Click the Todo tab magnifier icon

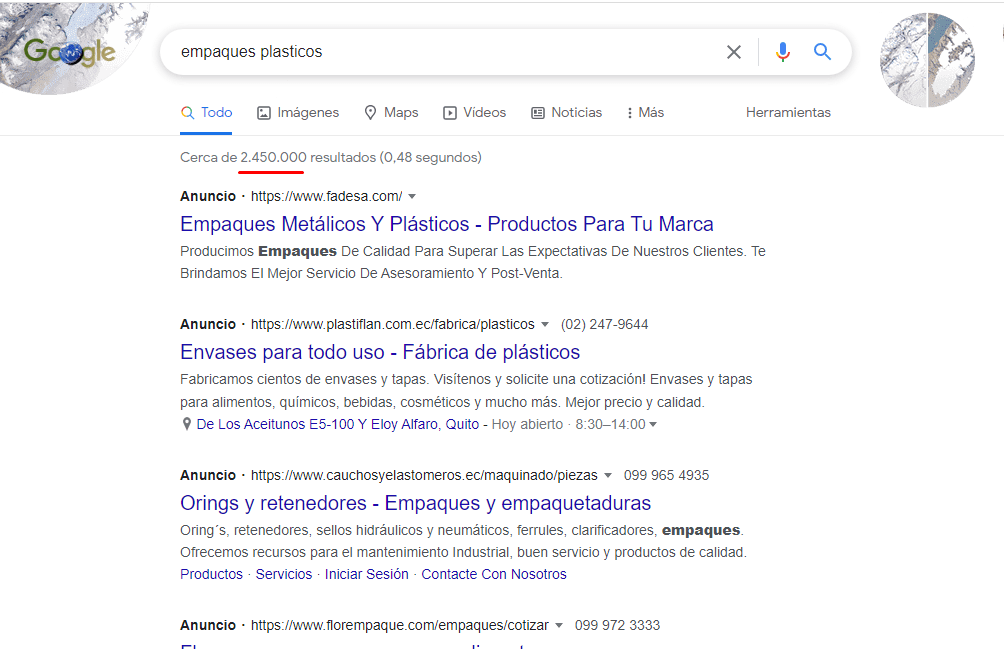click(187, 113)
